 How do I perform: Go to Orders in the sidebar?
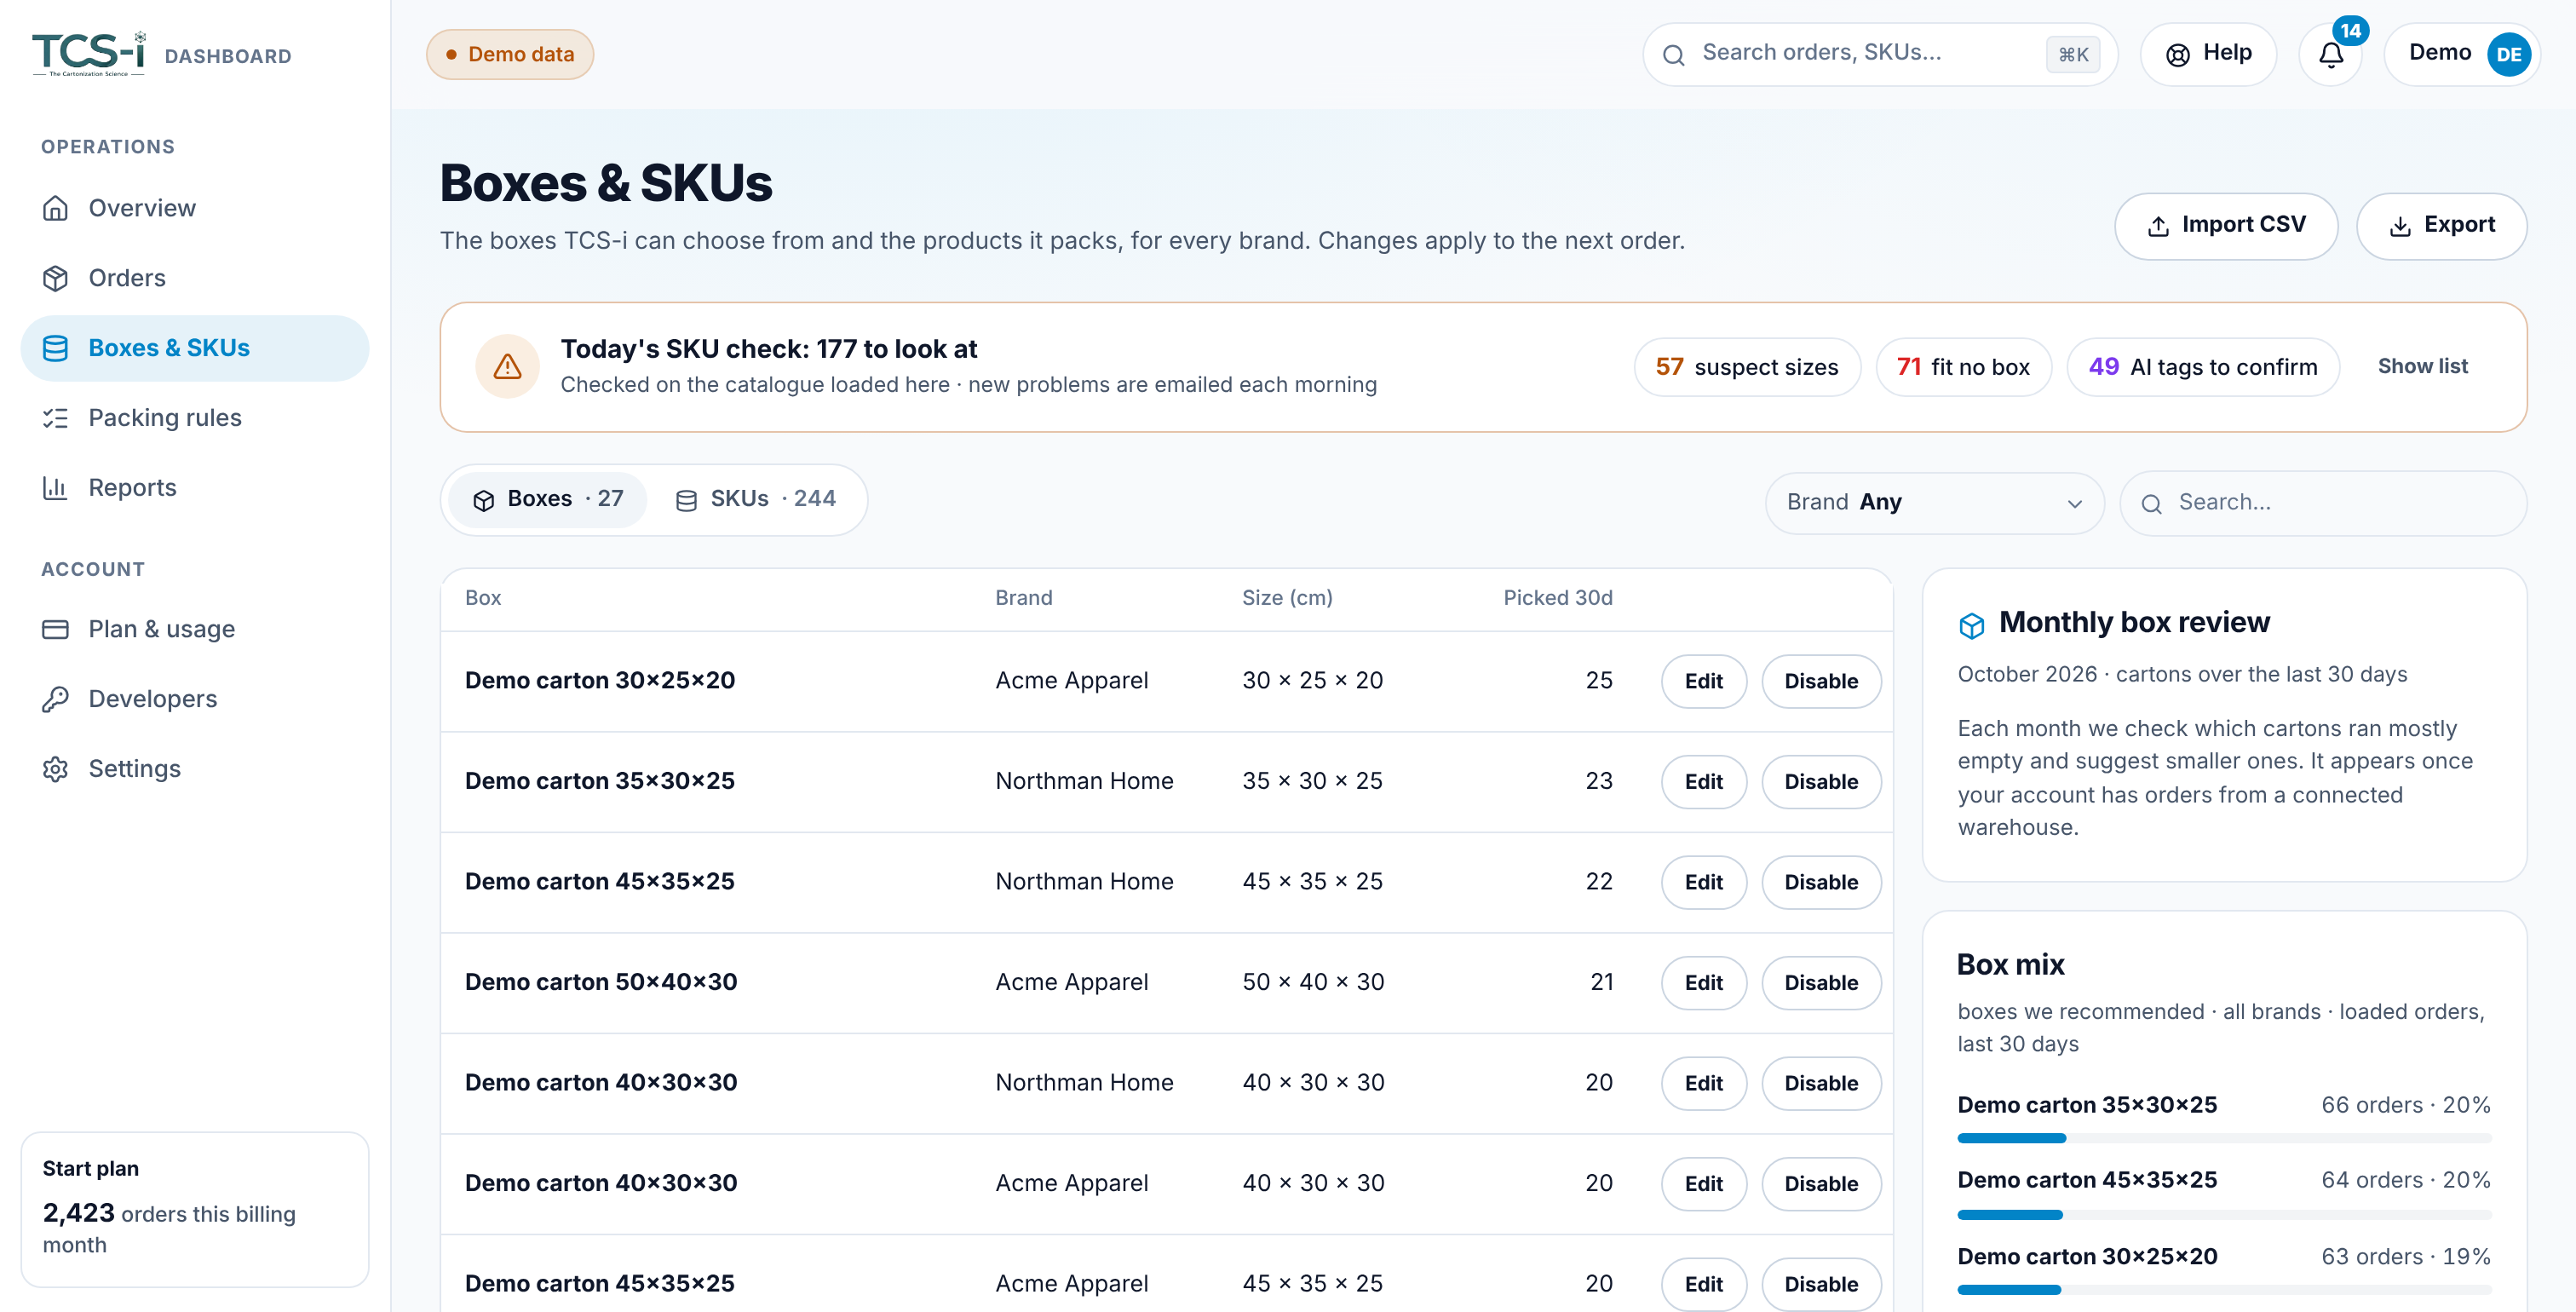[195, 278]
